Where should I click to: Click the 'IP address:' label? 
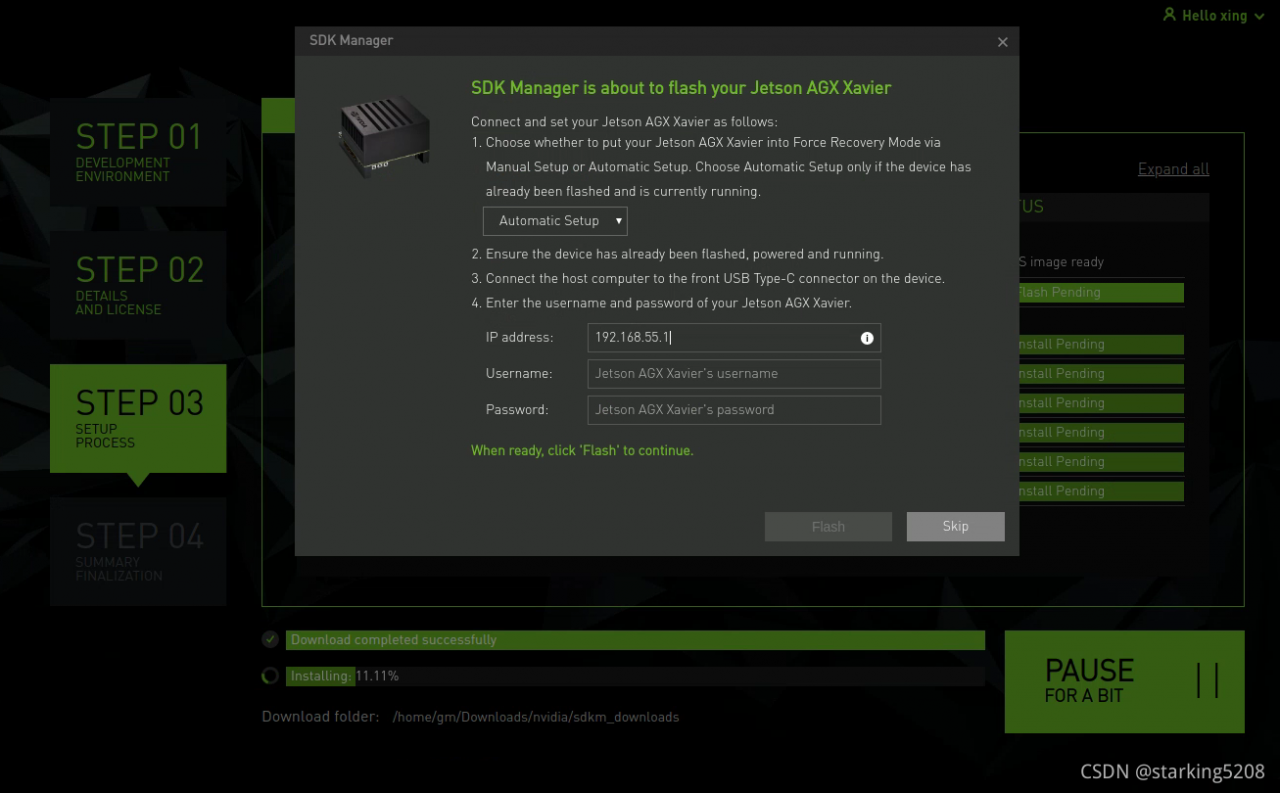click(x=519, y=338)
